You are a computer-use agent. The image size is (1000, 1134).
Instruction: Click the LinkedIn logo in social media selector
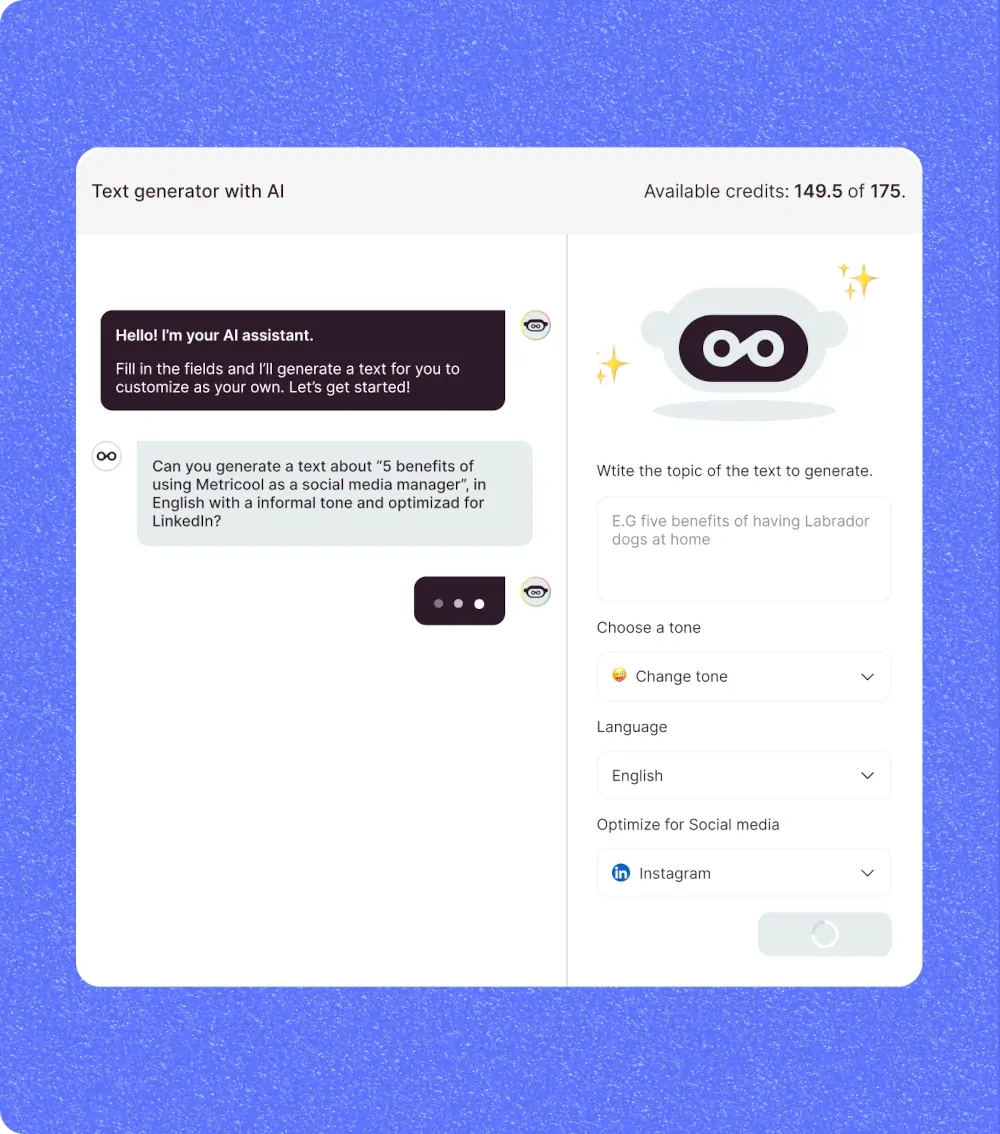[x=621, y=873]
